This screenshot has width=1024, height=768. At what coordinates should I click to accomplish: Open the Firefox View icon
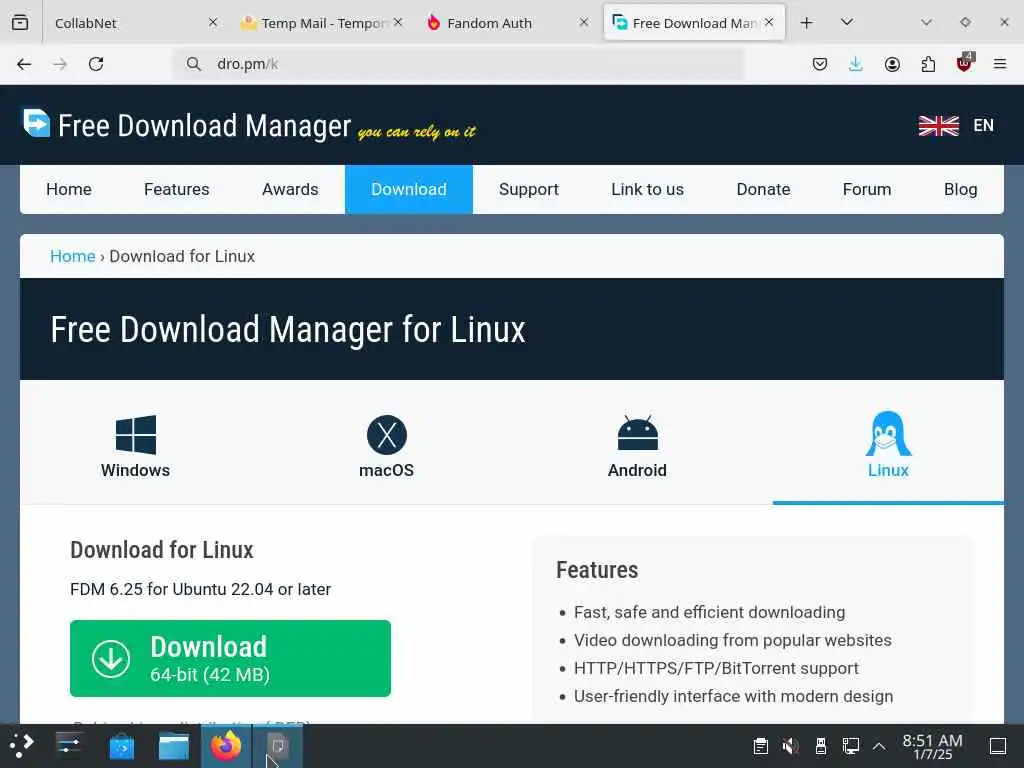click(x=20, y=23)
